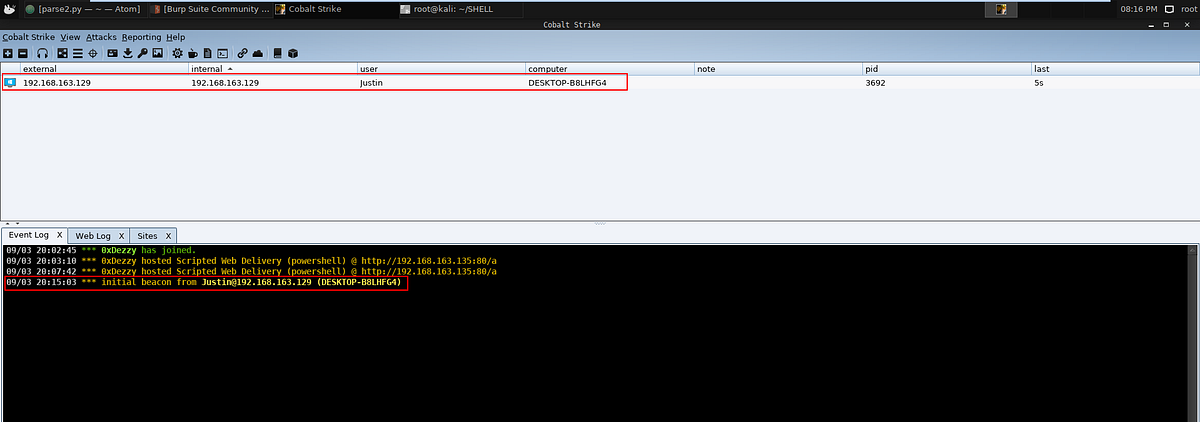The image size is (1200, 422).
Task: Host a file using the chain-link icon
Action: (242, 53)
